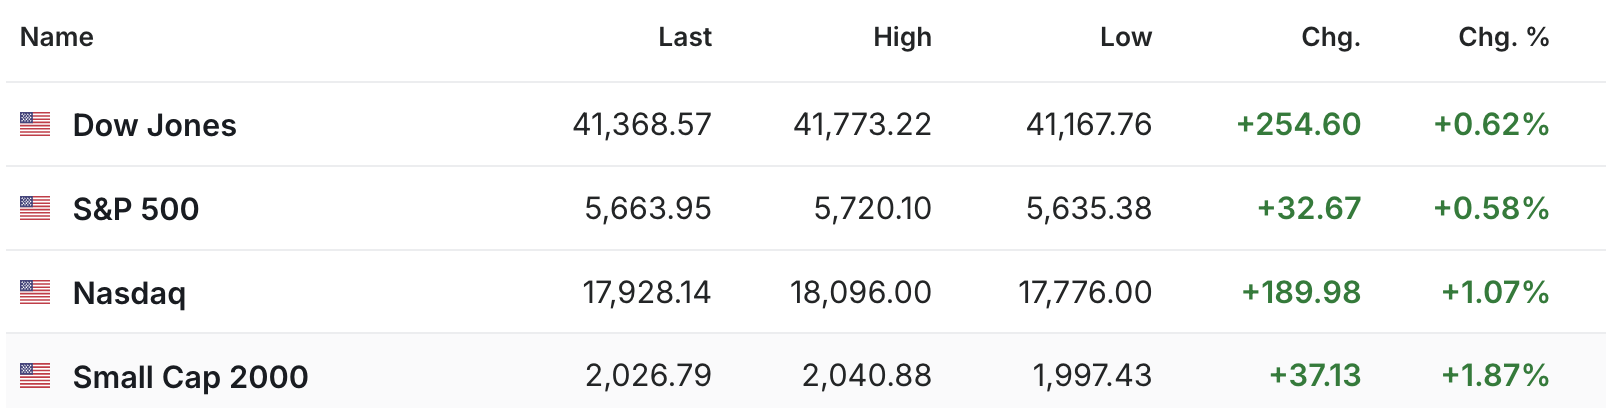Screen dimensions: 1606x408
Task: Sort table by Name column header
Action: coord(57,37)
